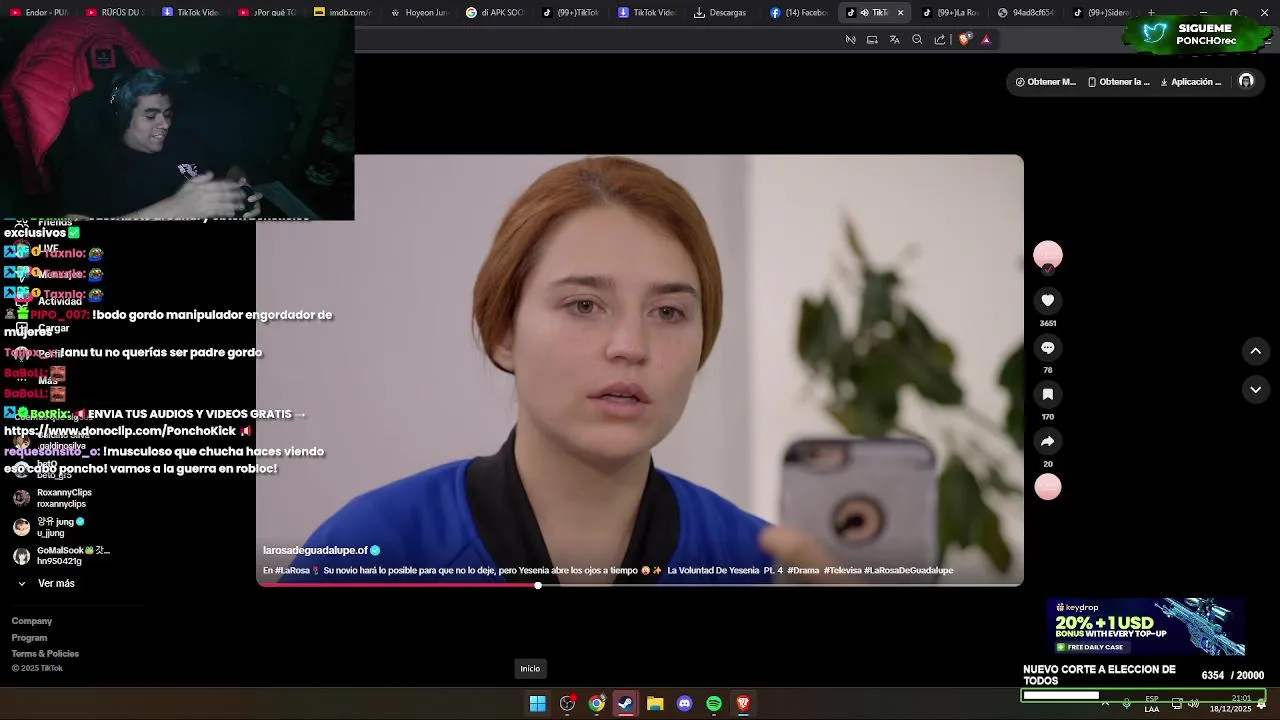Click the volume speaker icon in system tray
Viewport: 1280px width, 720px height.
coord(1193,704)
